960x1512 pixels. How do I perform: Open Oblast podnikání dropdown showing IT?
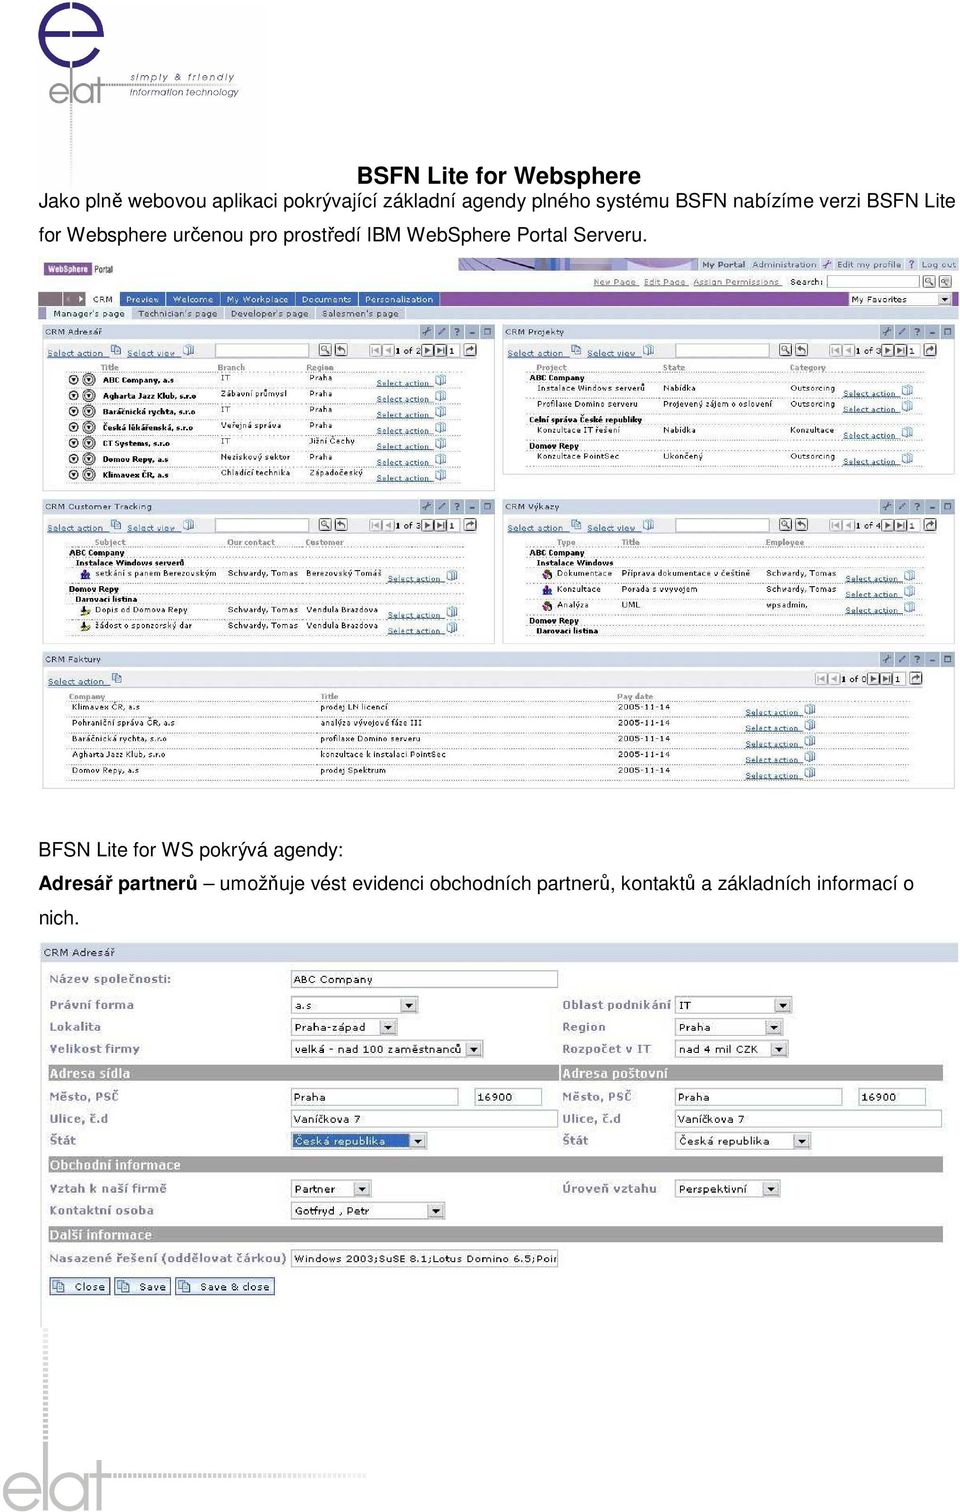[783, 1005]
